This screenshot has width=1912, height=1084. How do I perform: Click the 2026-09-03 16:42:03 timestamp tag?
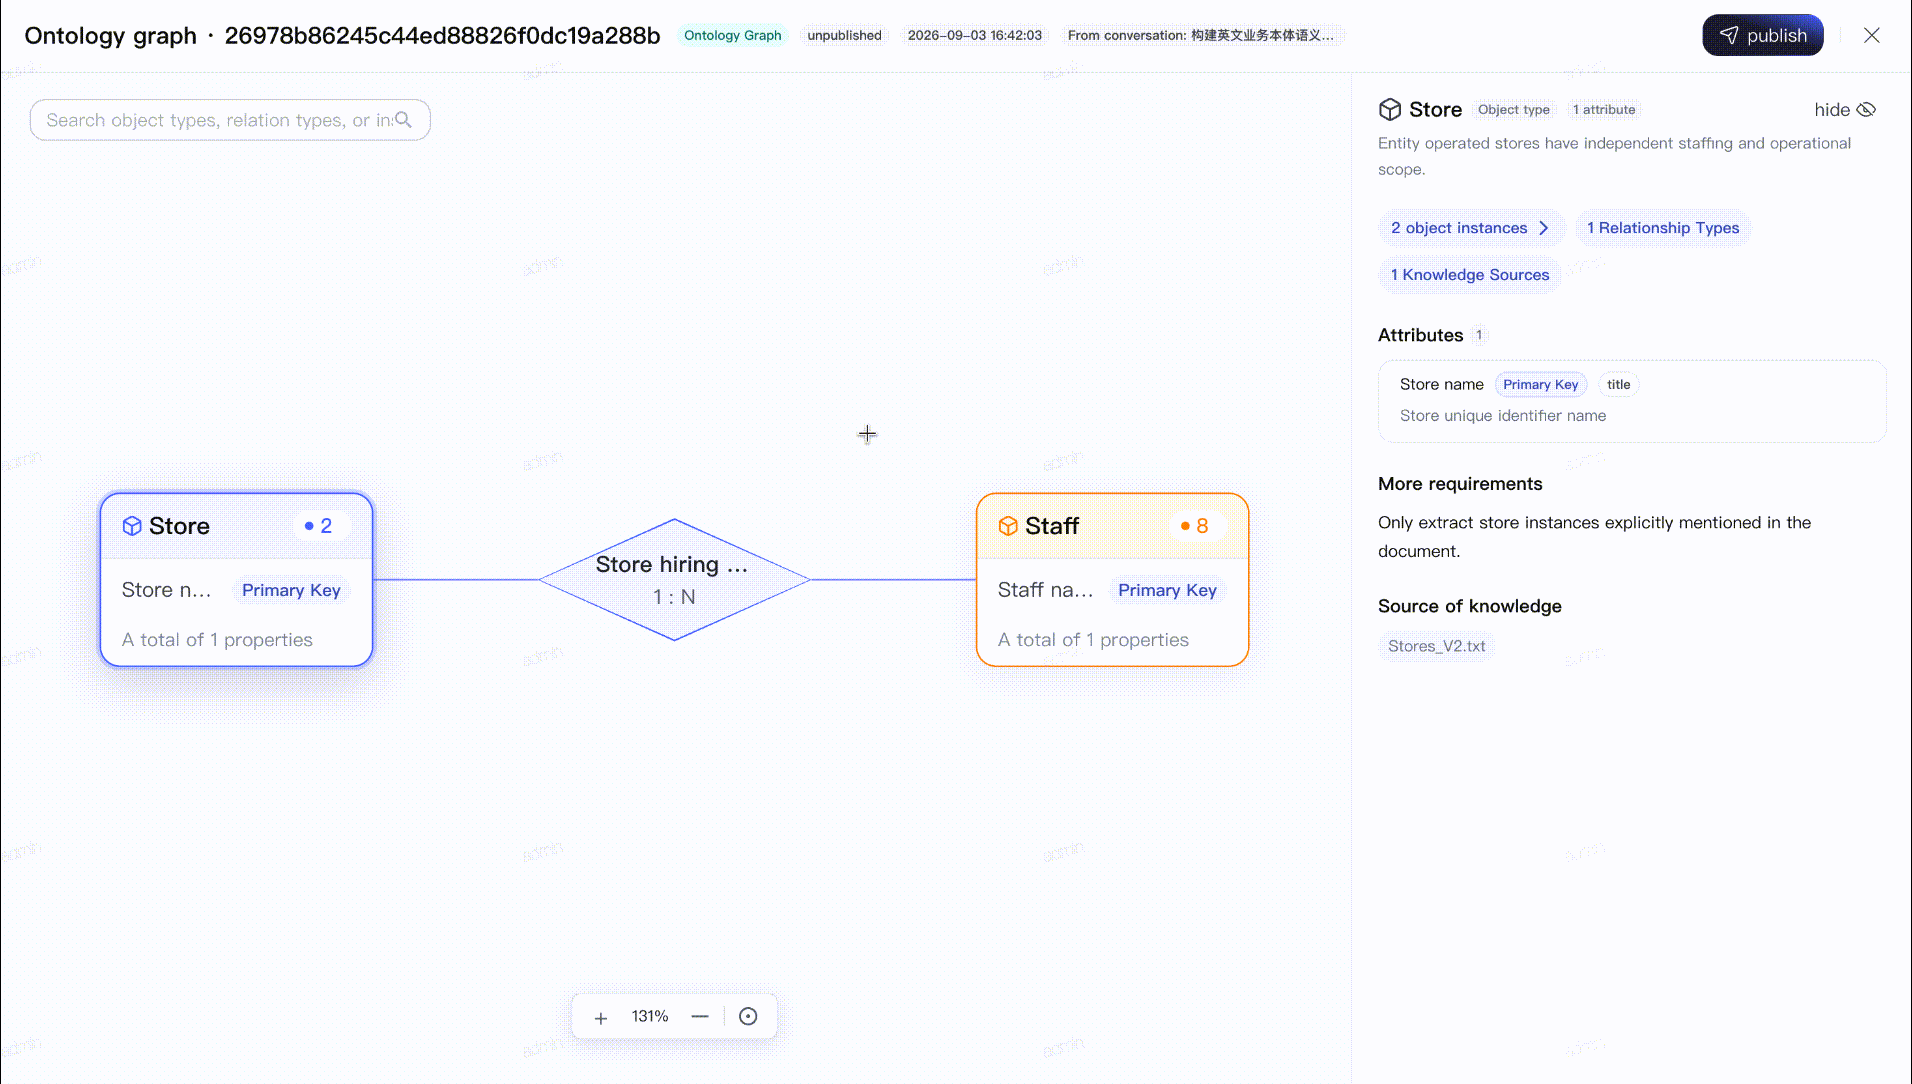(x=974, y=36)
